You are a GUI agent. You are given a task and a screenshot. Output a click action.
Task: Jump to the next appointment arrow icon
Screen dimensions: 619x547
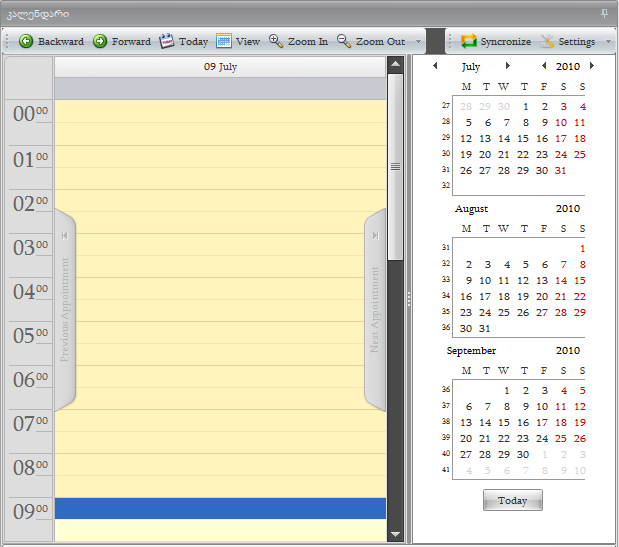(x=375, y=236)
